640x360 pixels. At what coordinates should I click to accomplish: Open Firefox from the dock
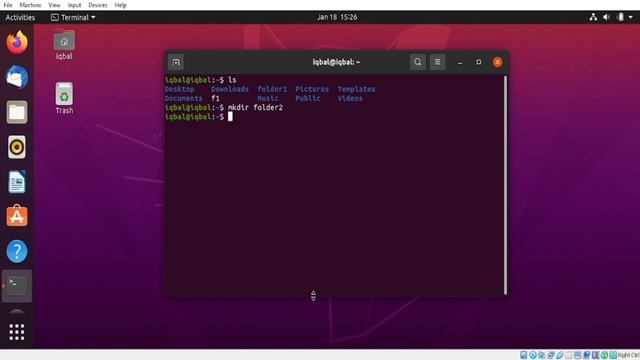point(17,42)
